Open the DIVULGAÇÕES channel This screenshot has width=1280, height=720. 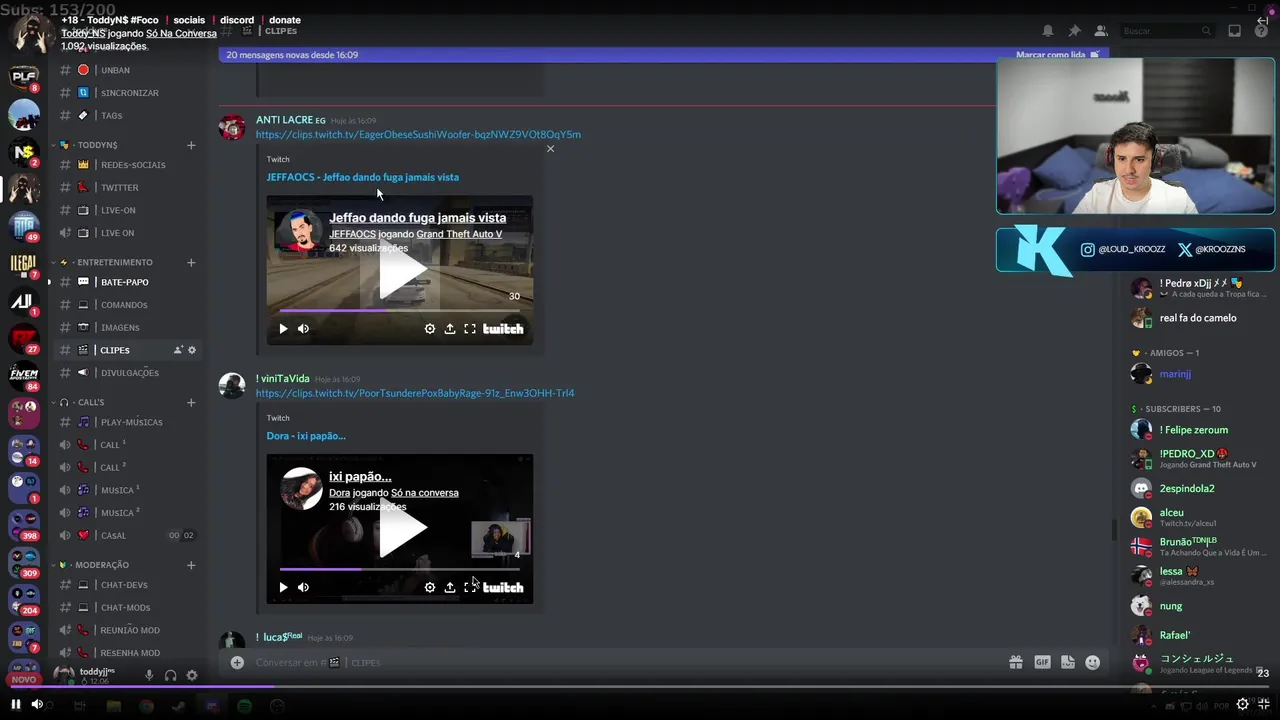pos(128,373)
